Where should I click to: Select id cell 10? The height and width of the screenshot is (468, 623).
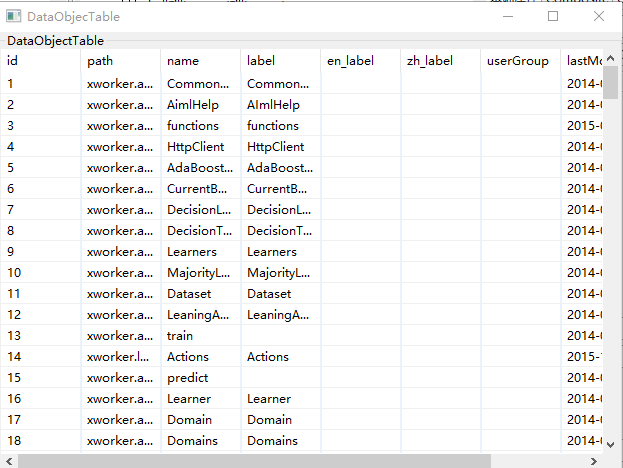coord(41,273)
